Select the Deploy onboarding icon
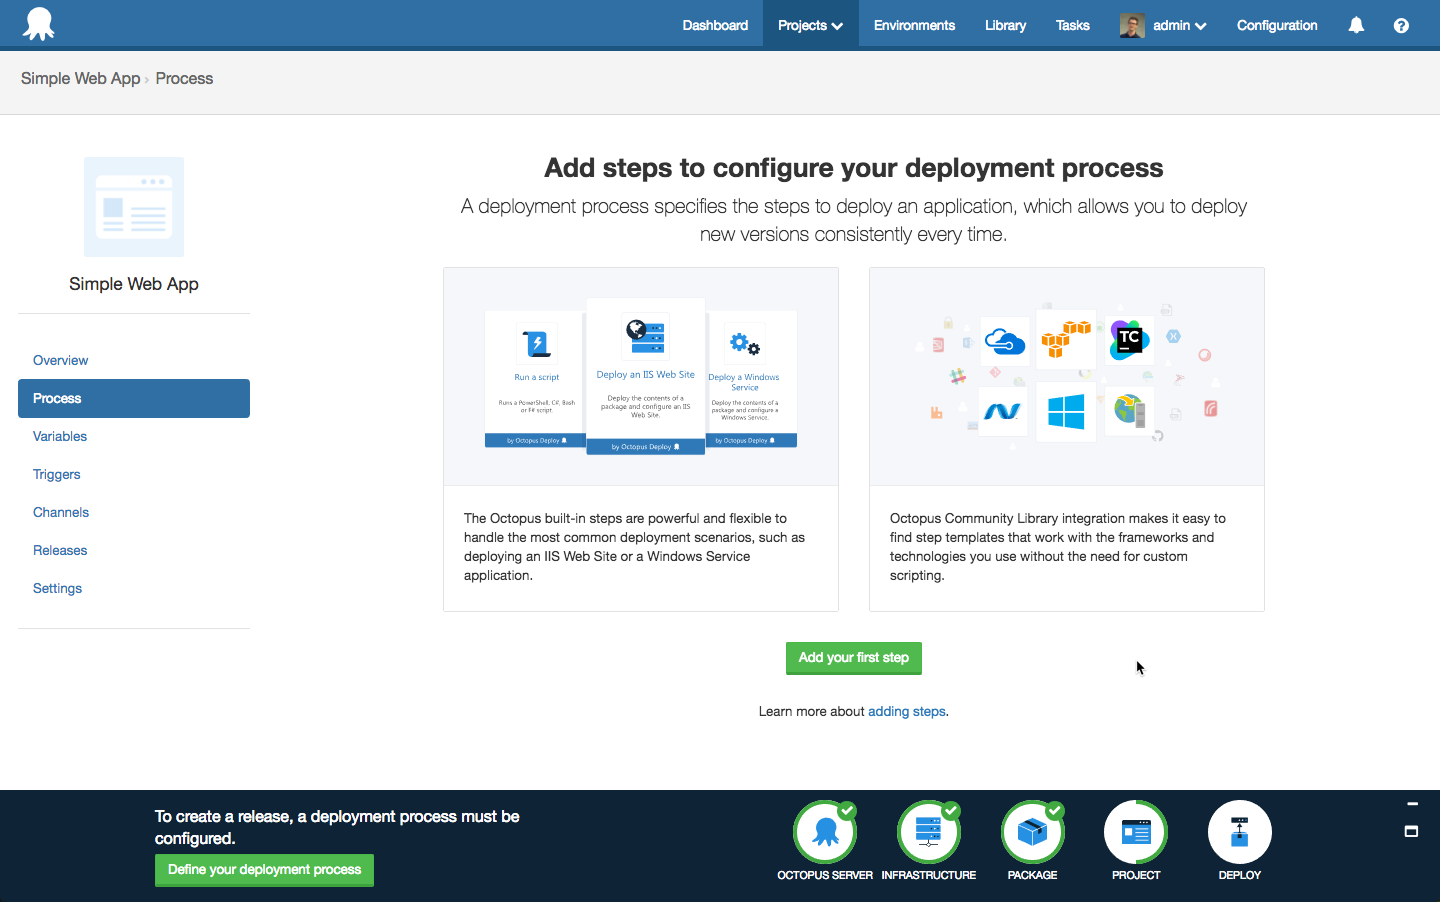The image size is (1440, 902). click(x=1239, y=832)
